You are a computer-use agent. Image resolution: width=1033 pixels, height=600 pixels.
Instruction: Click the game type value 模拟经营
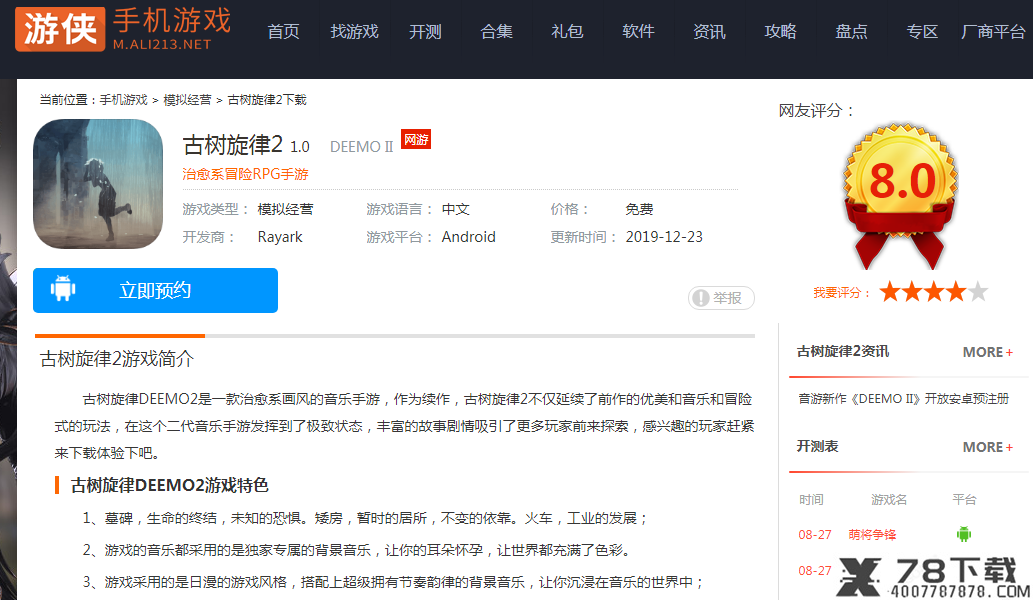pyautogui.click(x=285, y=209)
